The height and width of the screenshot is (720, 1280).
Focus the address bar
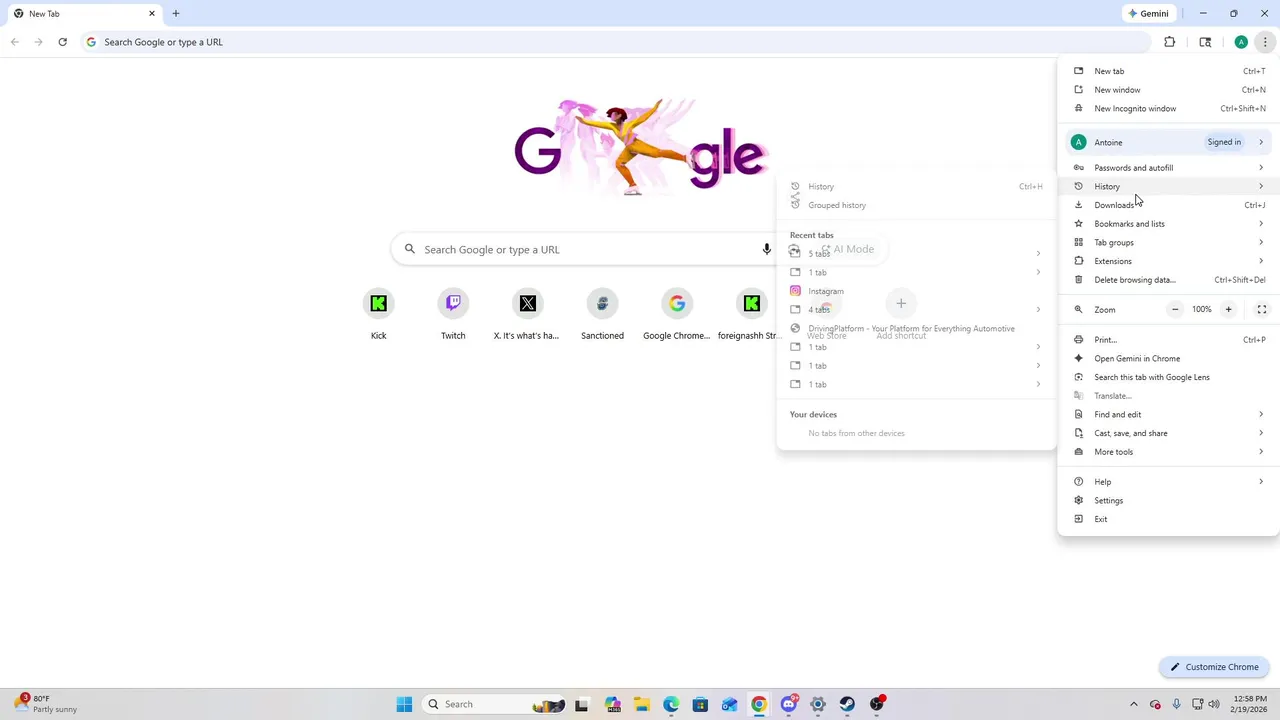point(615,42)
